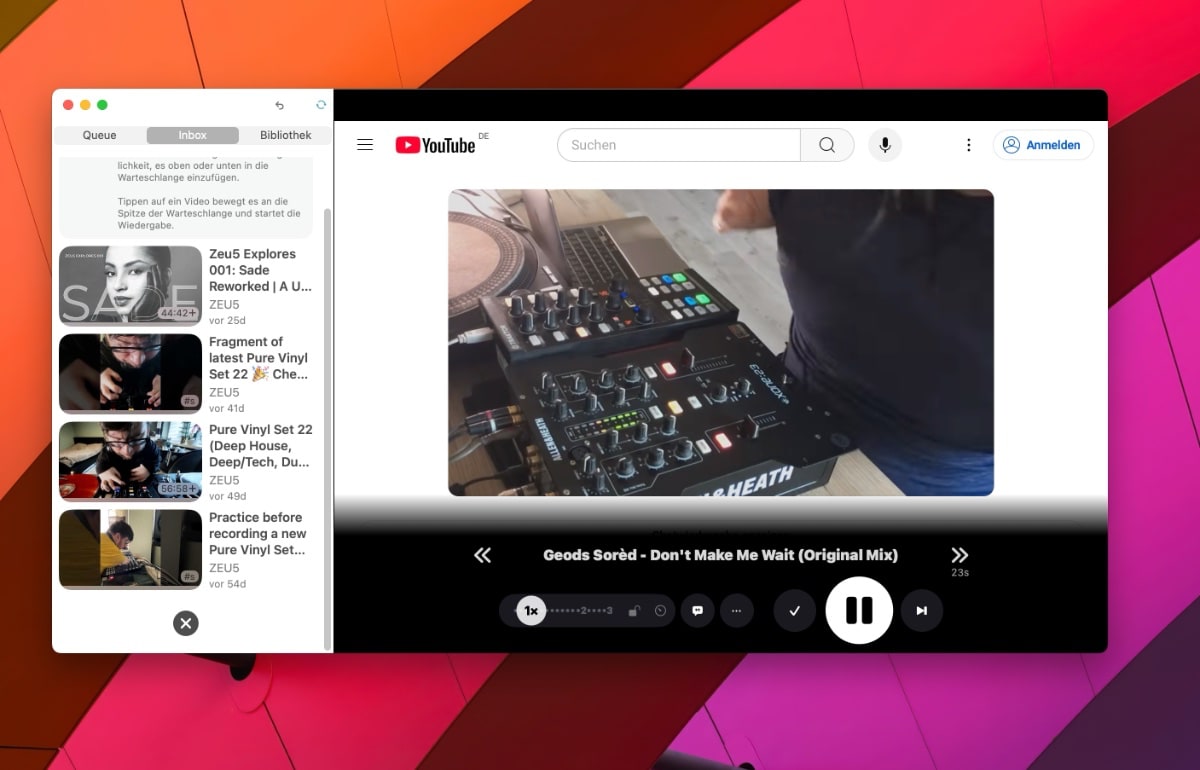Viewport: 1200px width, 770px height.
Task: Set playback speed to 2 on the slider
Action: point(584,611)
